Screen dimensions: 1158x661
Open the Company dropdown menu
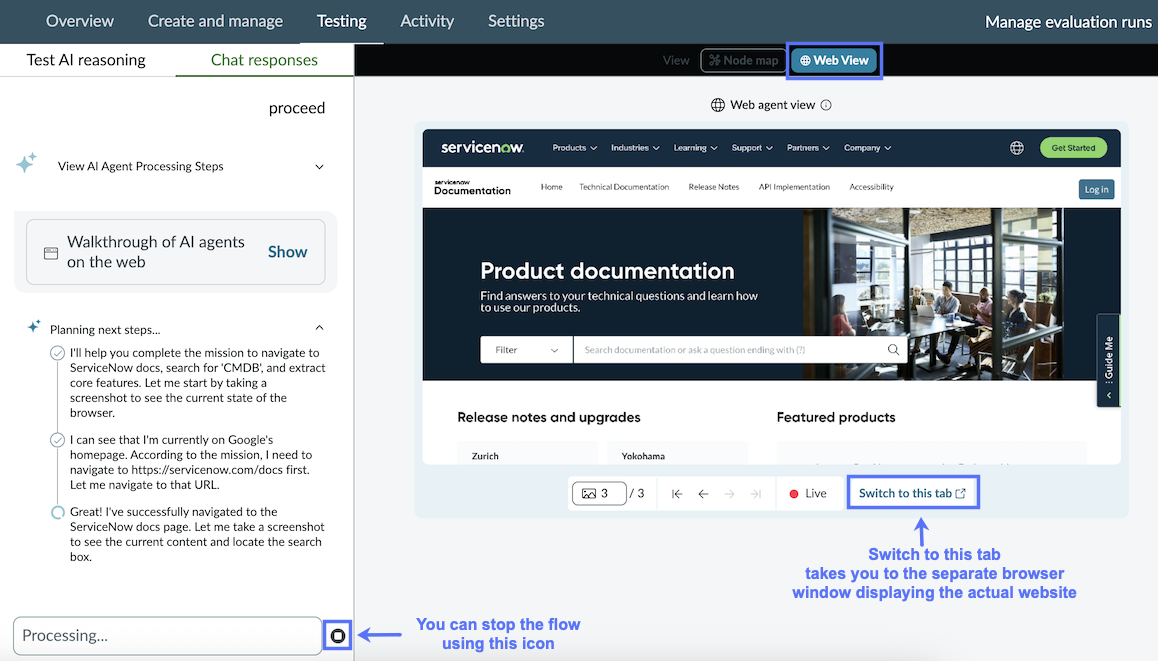point(867,148)
